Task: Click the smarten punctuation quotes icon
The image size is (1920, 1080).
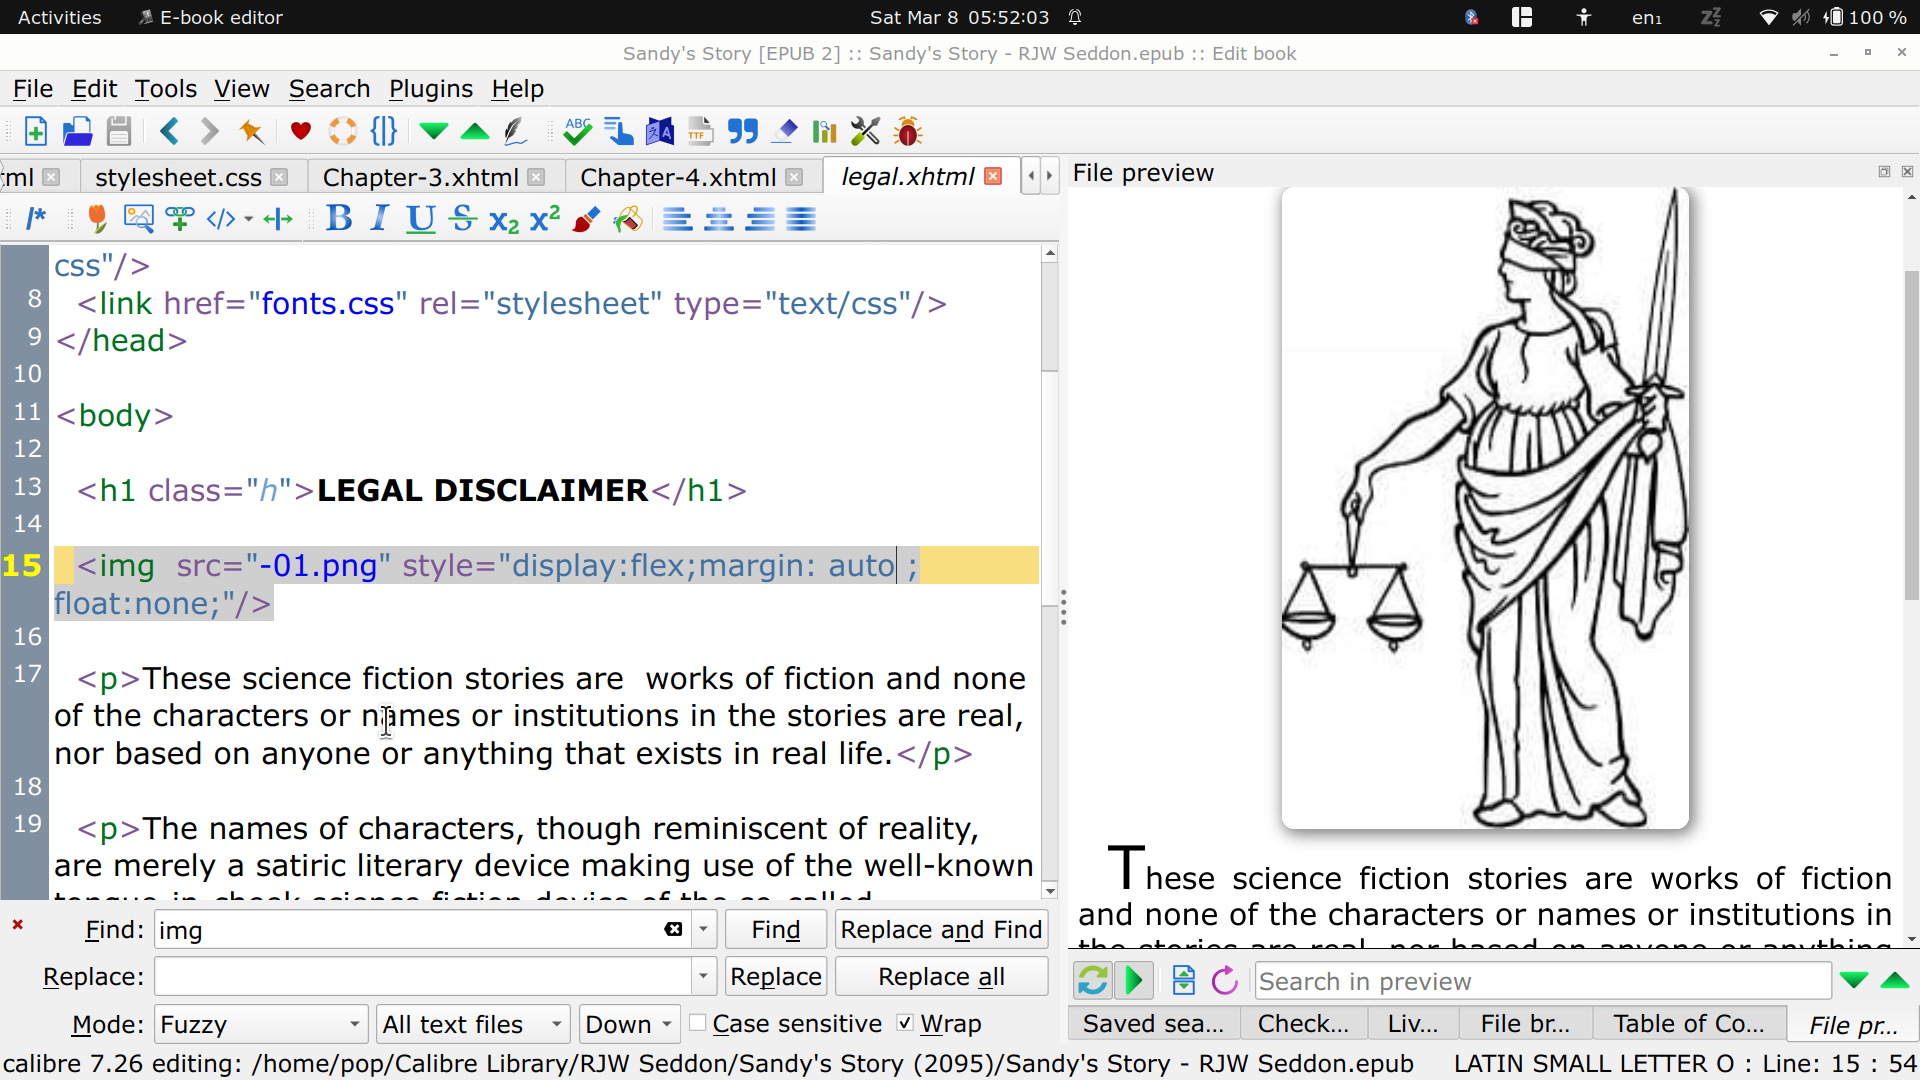Action: click(x=742, y=131)
